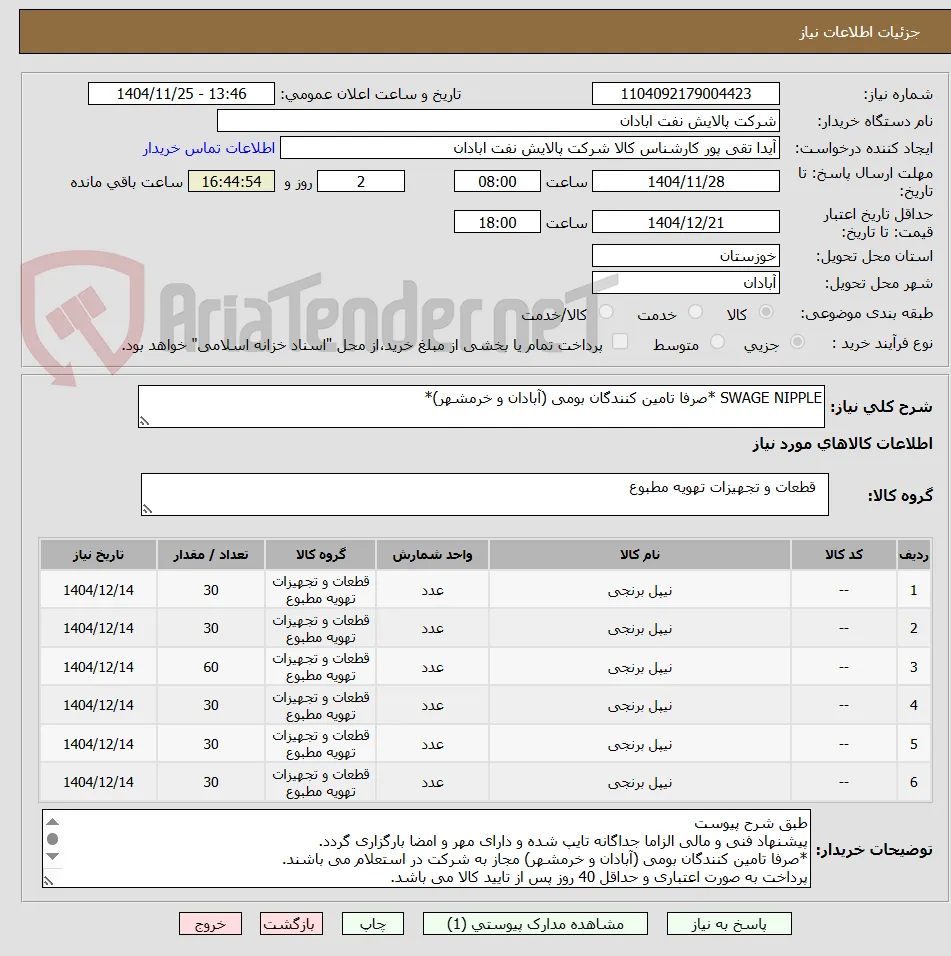The image size is (951, 956).
Task: Click scroll up arrow in buyer notes
Action: click(x=52, y=822)
